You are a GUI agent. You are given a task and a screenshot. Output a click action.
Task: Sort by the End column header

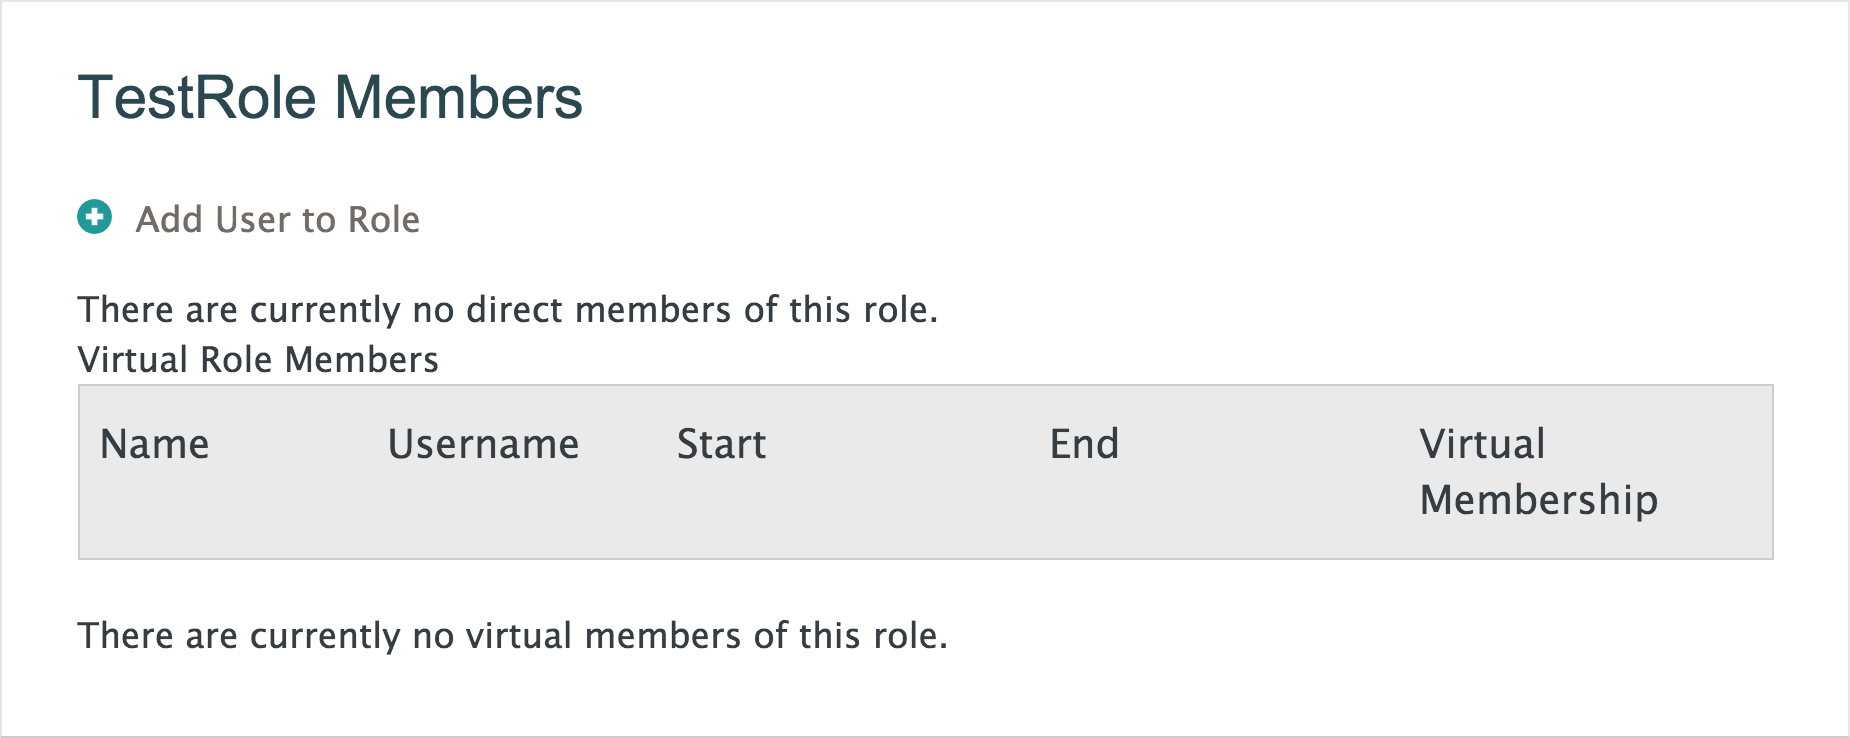point(1084,444)
